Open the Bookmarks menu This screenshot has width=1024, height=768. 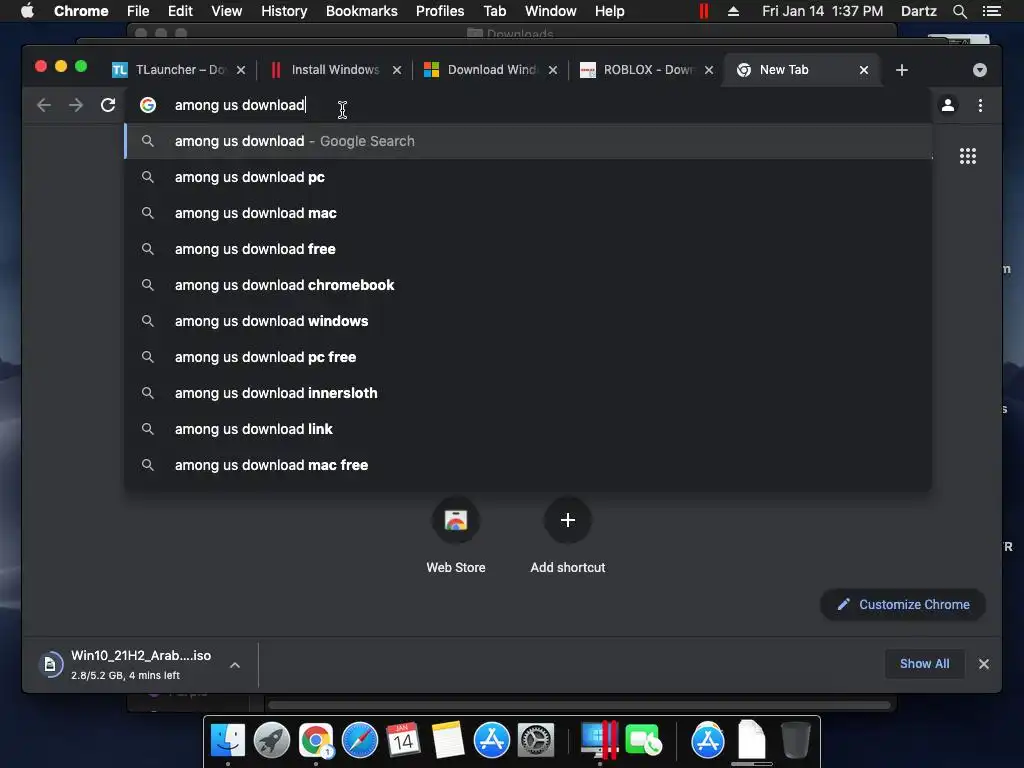[362, 11]
